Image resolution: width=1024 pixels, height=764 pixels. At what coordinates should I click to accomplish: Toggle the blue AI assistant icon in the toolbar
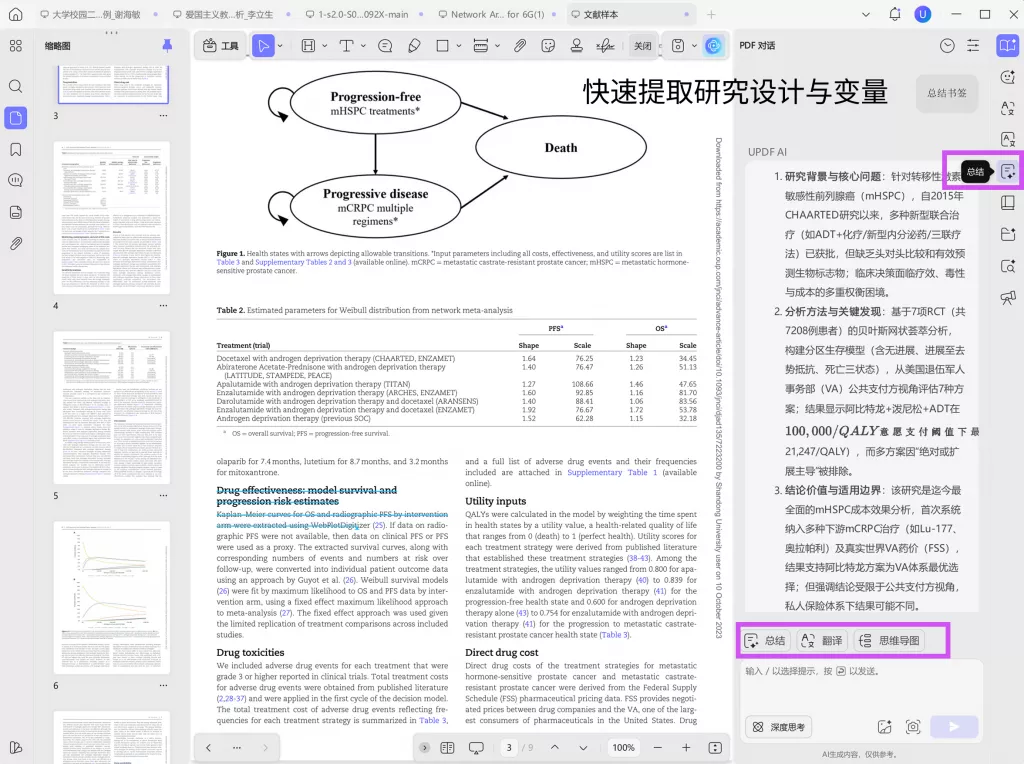[x=712, y=45]
